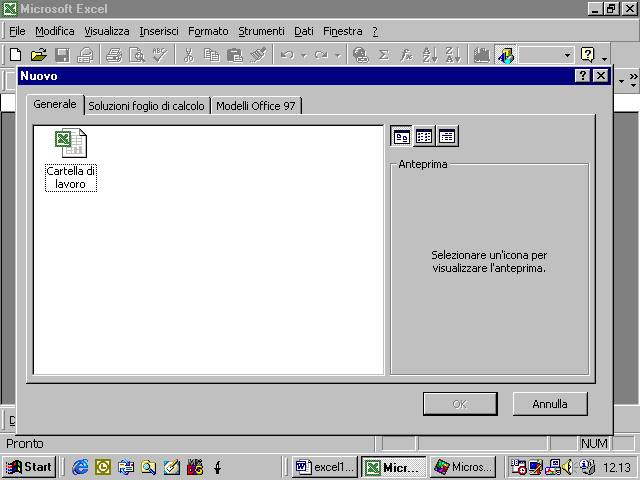The image size is (640, 480).
Task: Open the ? help menu
Action: click(375, 31)
